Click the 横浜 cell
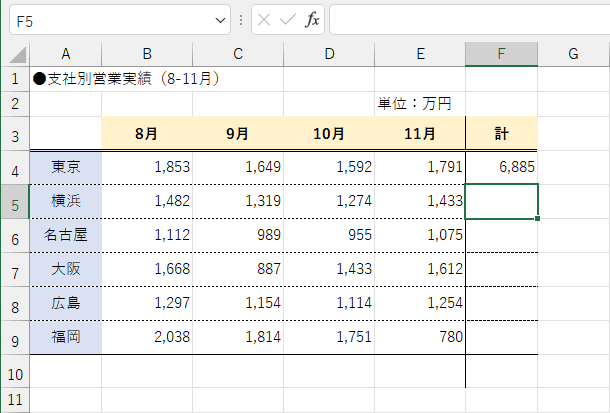This screenshot has width=610, height=413. [x=66, y=201]
